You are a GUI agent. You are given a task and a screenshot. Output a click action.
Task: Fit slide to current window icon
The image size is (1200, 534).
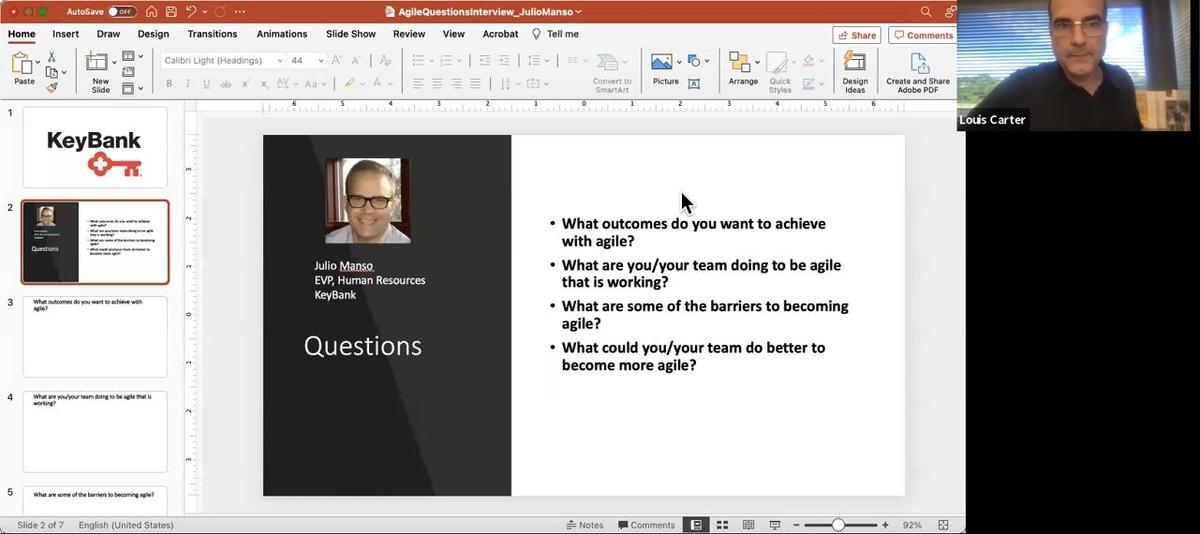[943, 525]
